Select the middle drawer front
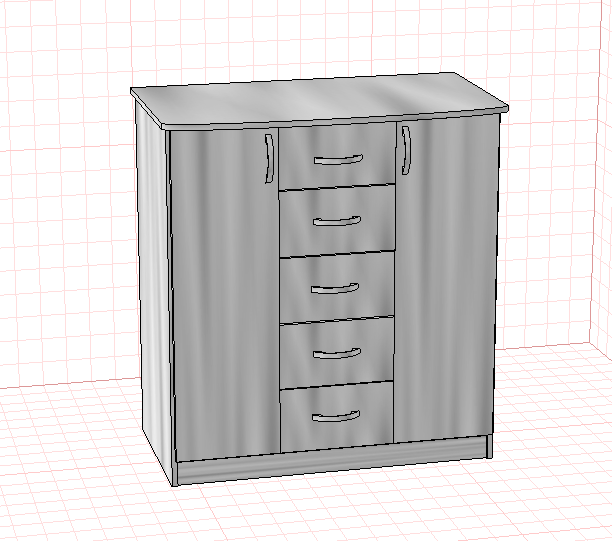This screenshot has height=541, width=612. [x=336, y=287]
